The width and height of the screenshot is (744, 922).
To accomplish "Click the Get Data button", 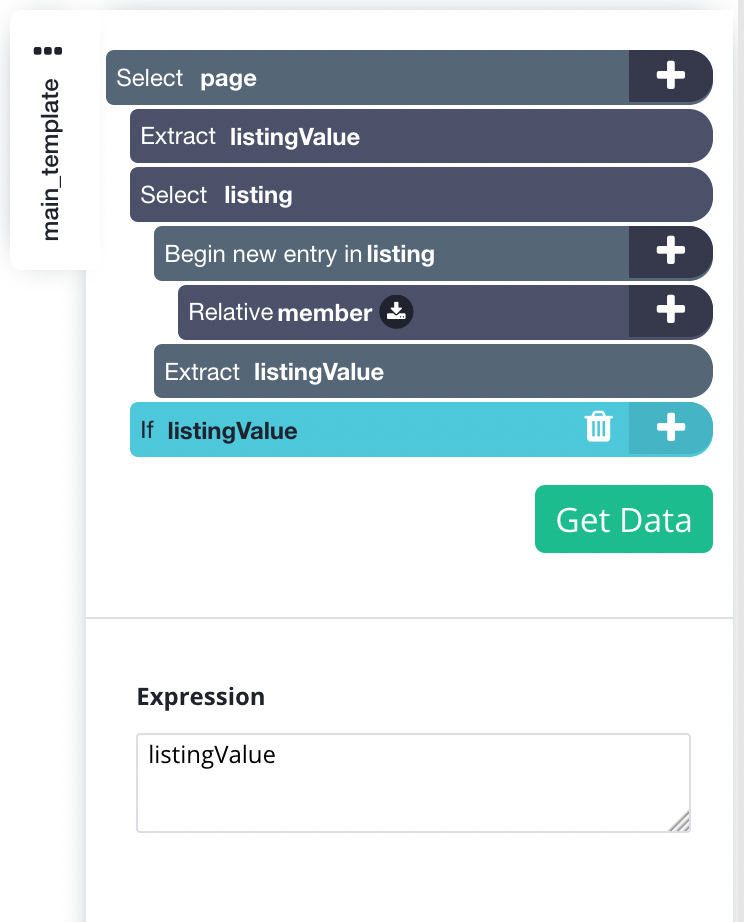I will 623,519.
